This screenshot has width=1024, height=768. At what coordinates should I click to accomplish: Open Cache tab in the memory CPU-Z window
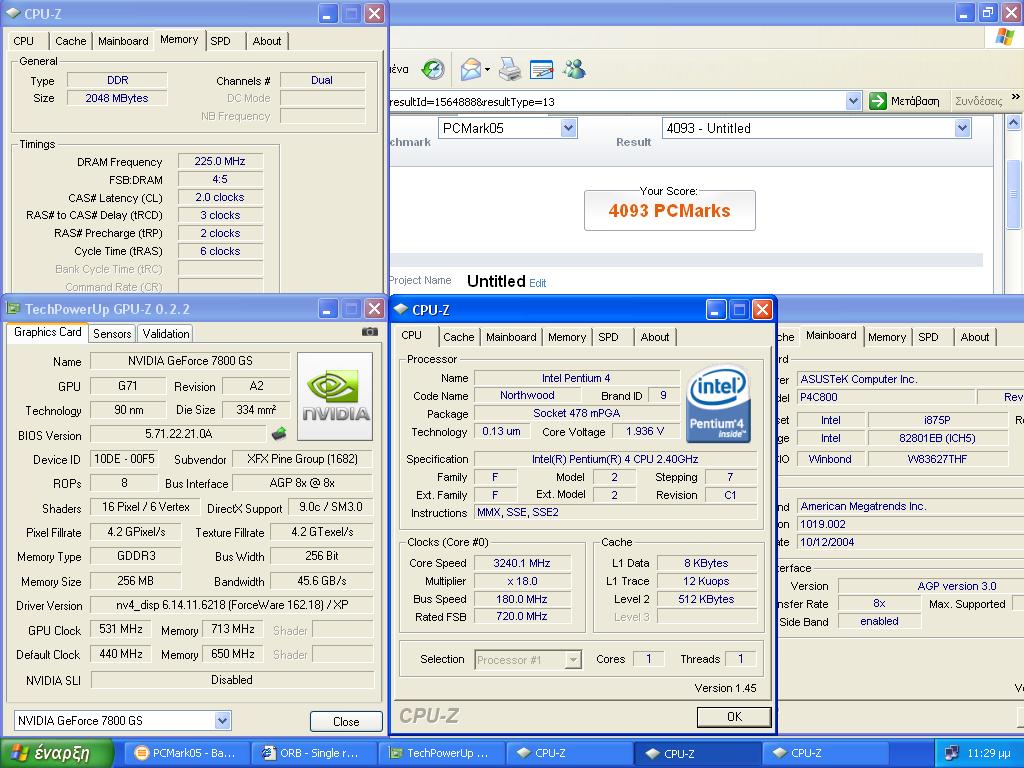click(x=71, y=41)
